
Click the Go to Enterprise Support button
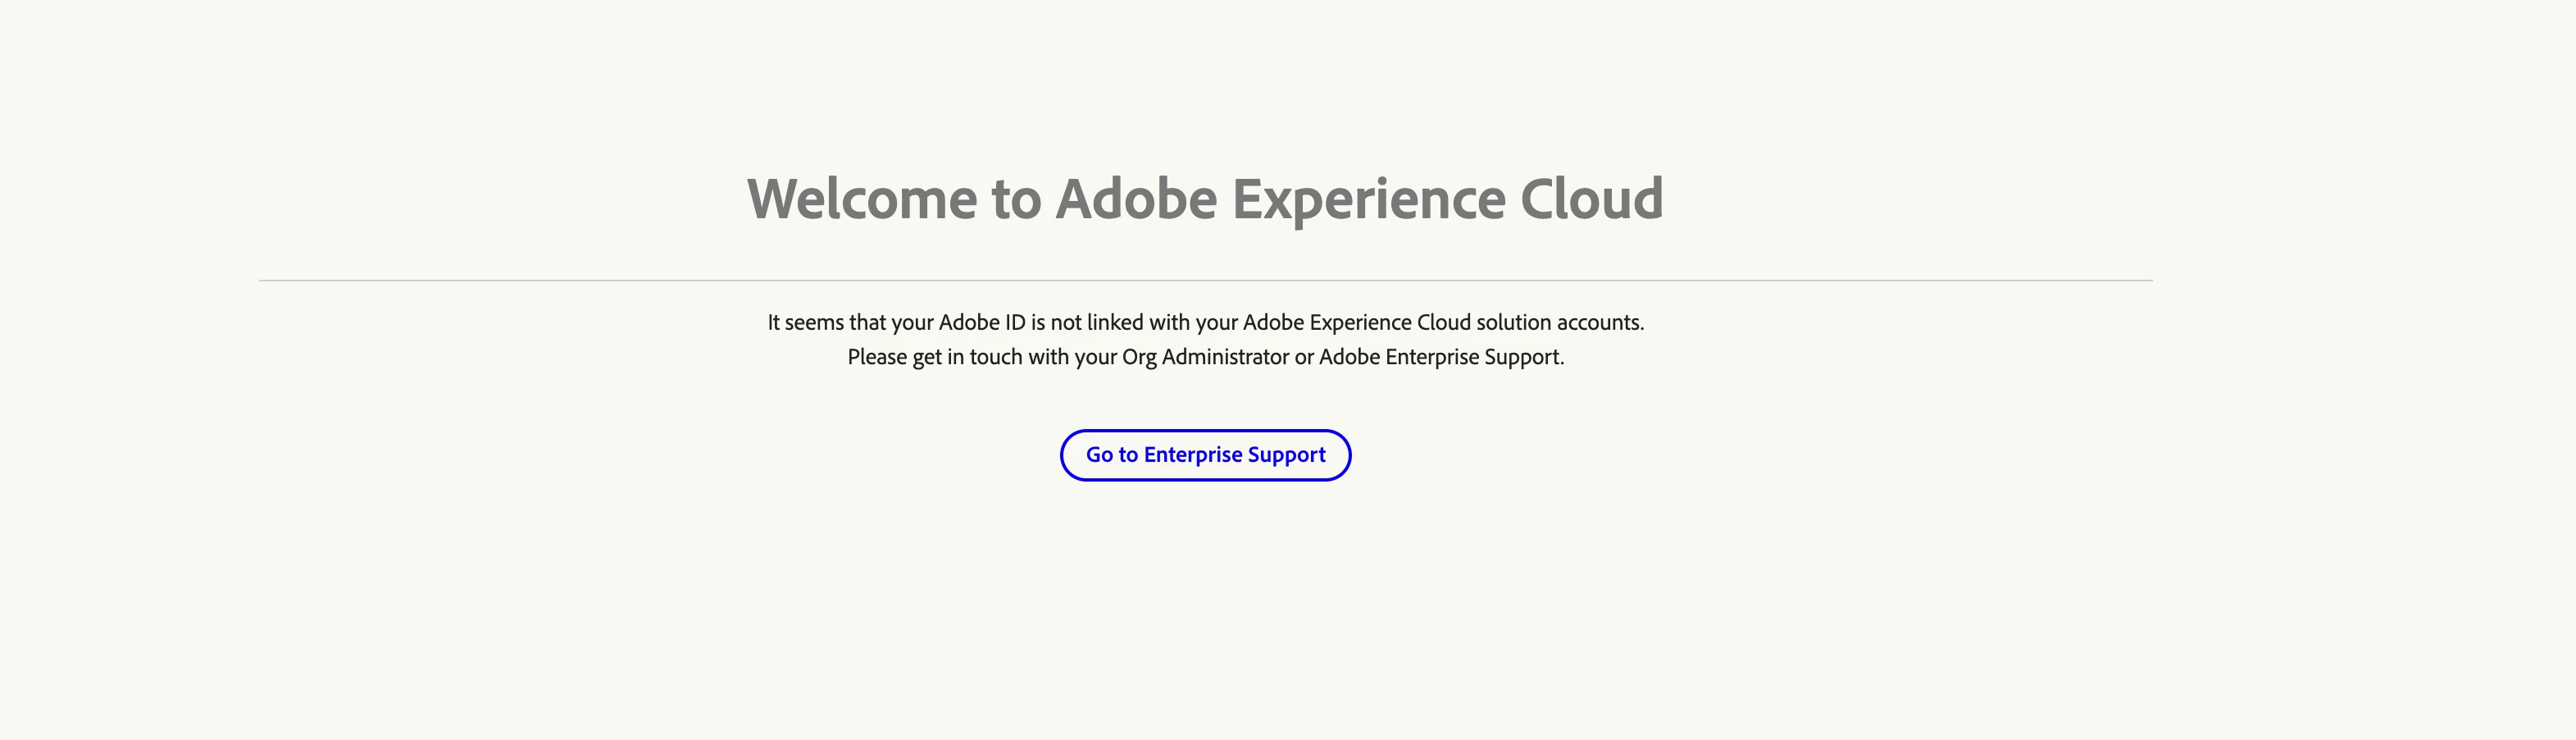[1205, 455]
